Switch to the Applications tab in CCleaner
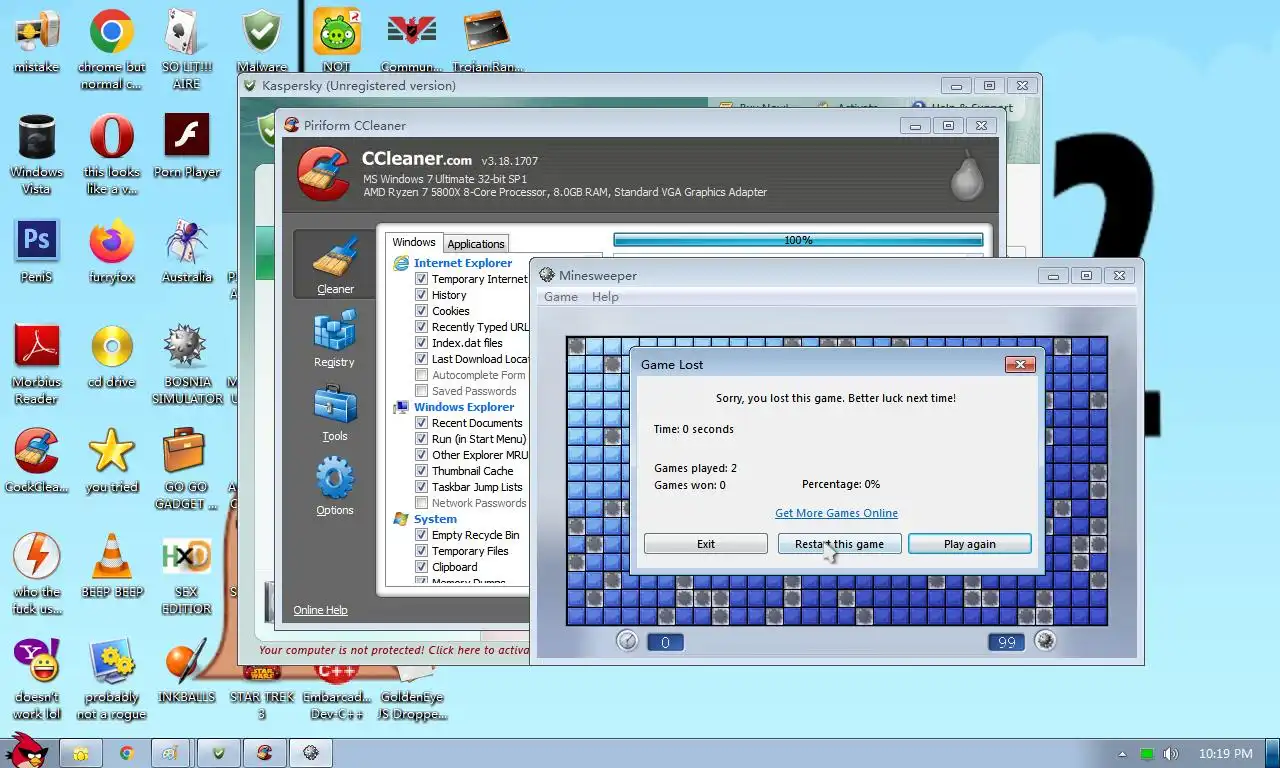 (x=476, y=244)
